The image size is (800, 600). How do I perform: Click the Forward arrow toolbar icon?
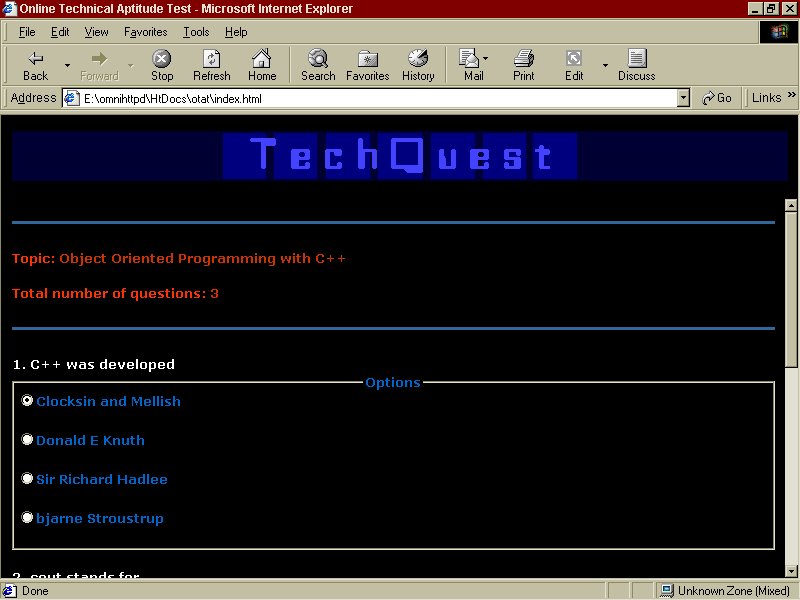99,59
